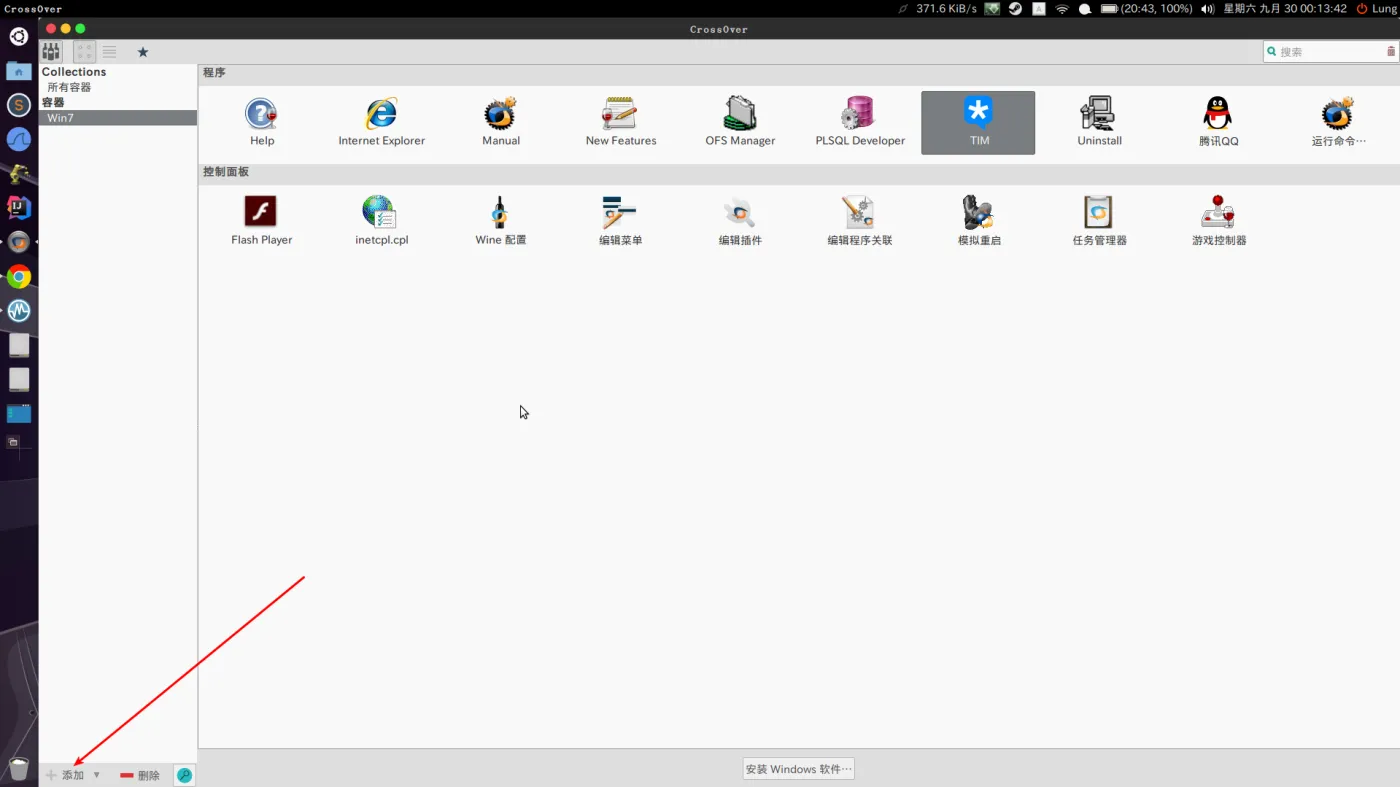
Task: Select the Win7 container
Action: coord(118,118)
